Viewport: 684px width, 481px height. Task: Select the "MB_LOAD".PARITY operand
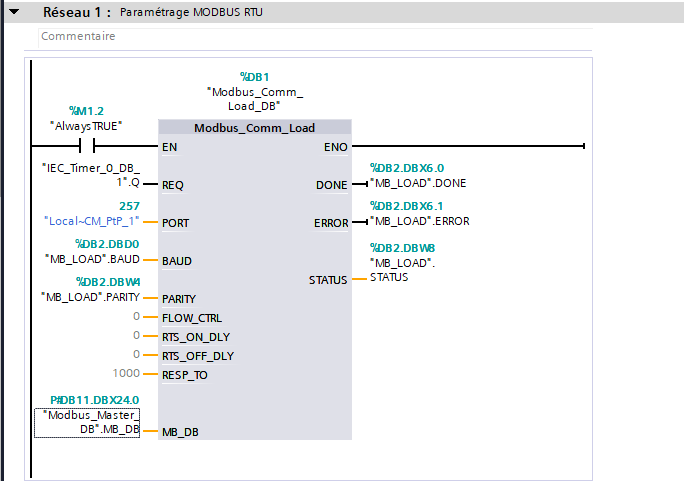(x=90, y=296)
